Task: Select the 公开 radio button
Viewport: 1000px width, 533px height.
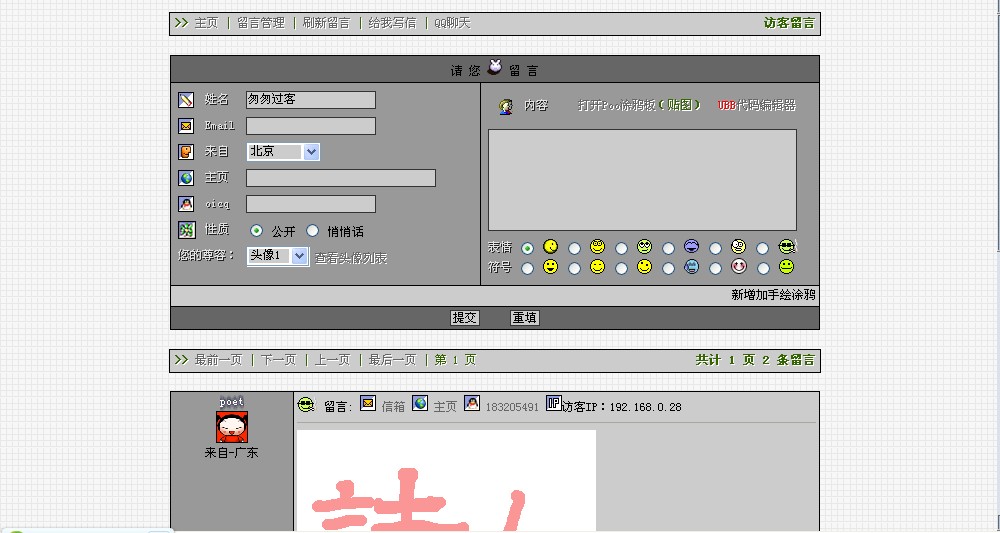Action: click(x=256, y=231)
